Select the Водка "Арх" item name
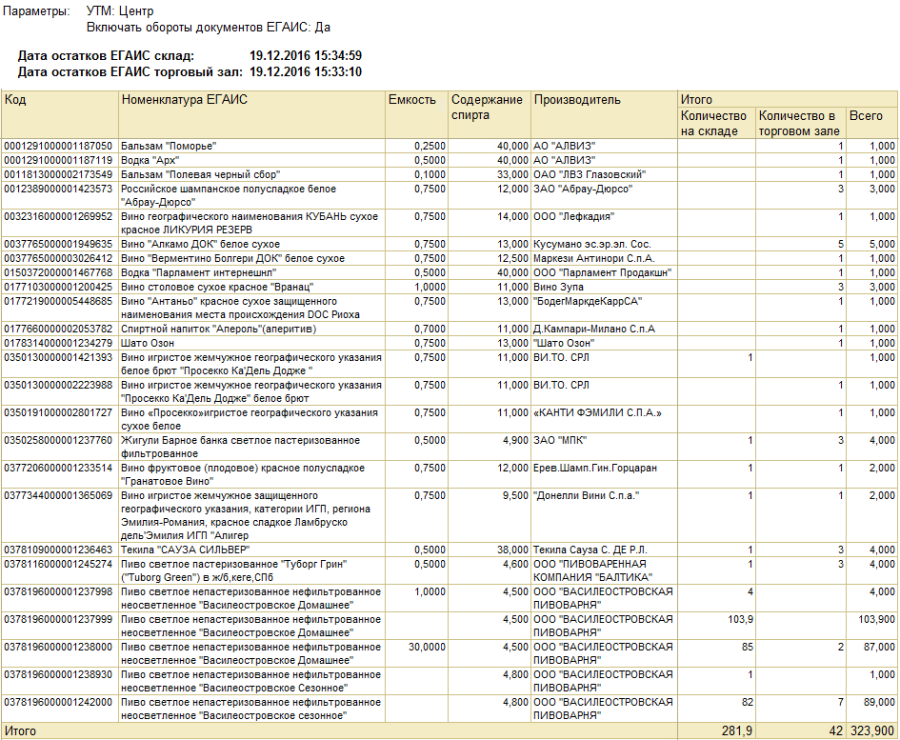Viewport: 900px width, 740px height. coord(150,160)
